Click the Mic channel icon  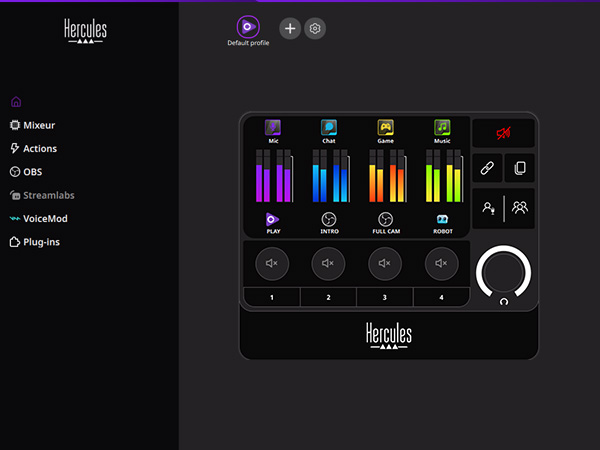pyautogui.click(x=272, y=128)
